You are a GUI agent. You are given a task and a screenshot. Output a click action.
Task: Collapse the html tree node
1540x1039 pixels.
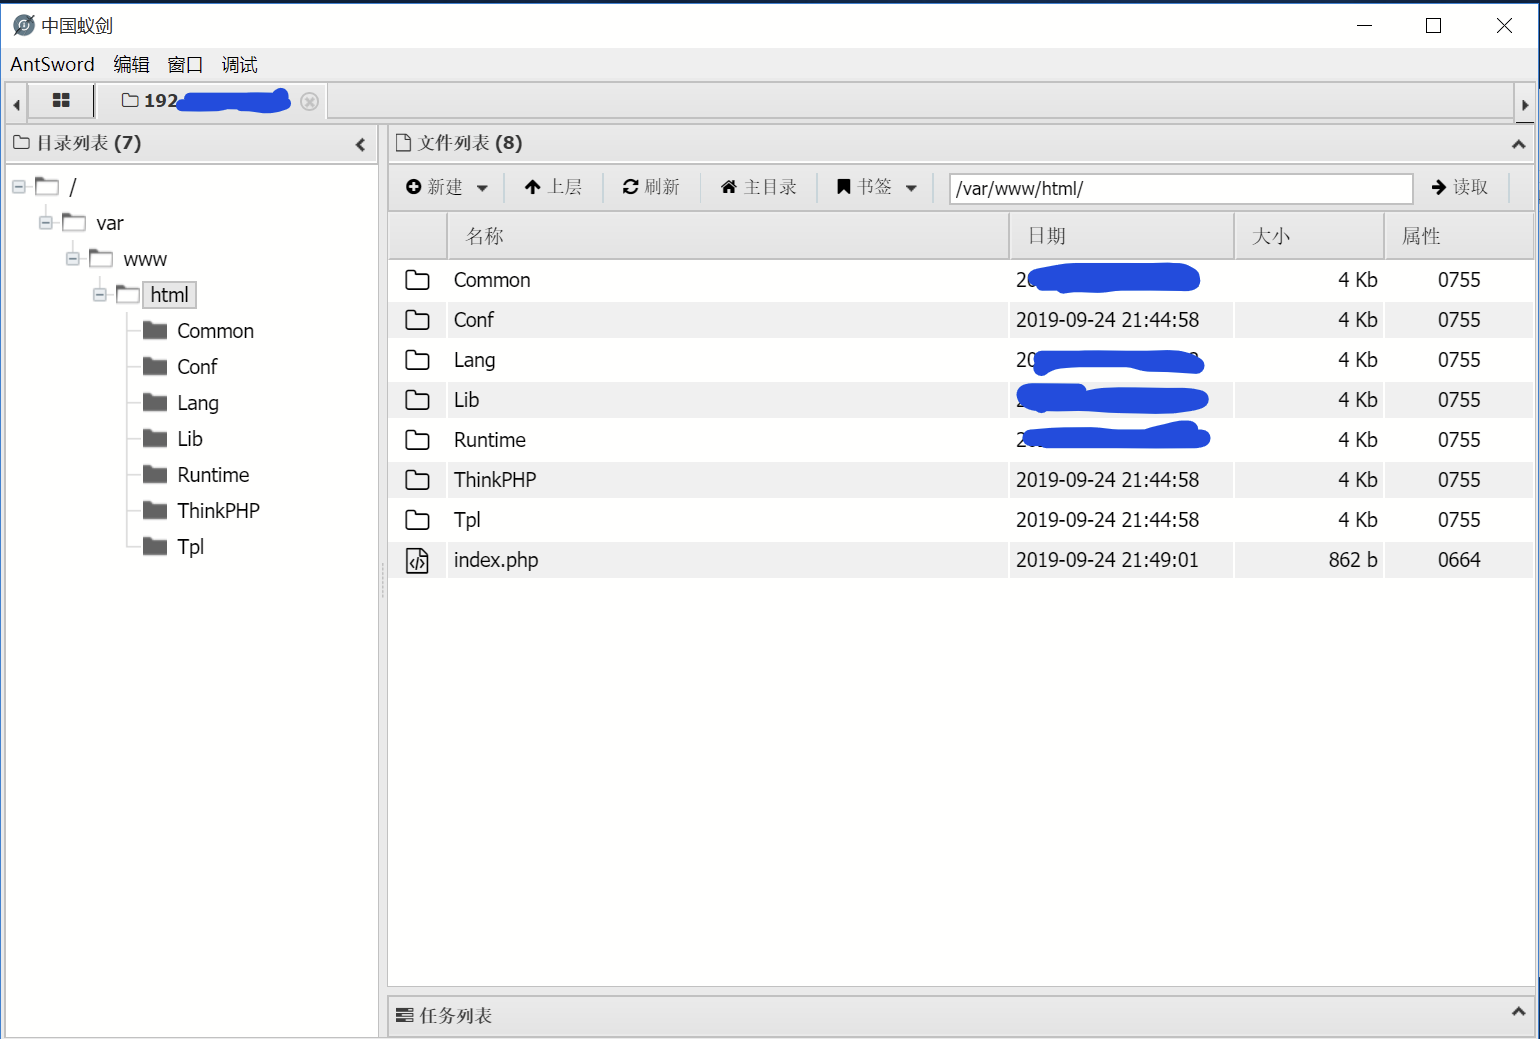click(100, 295)
